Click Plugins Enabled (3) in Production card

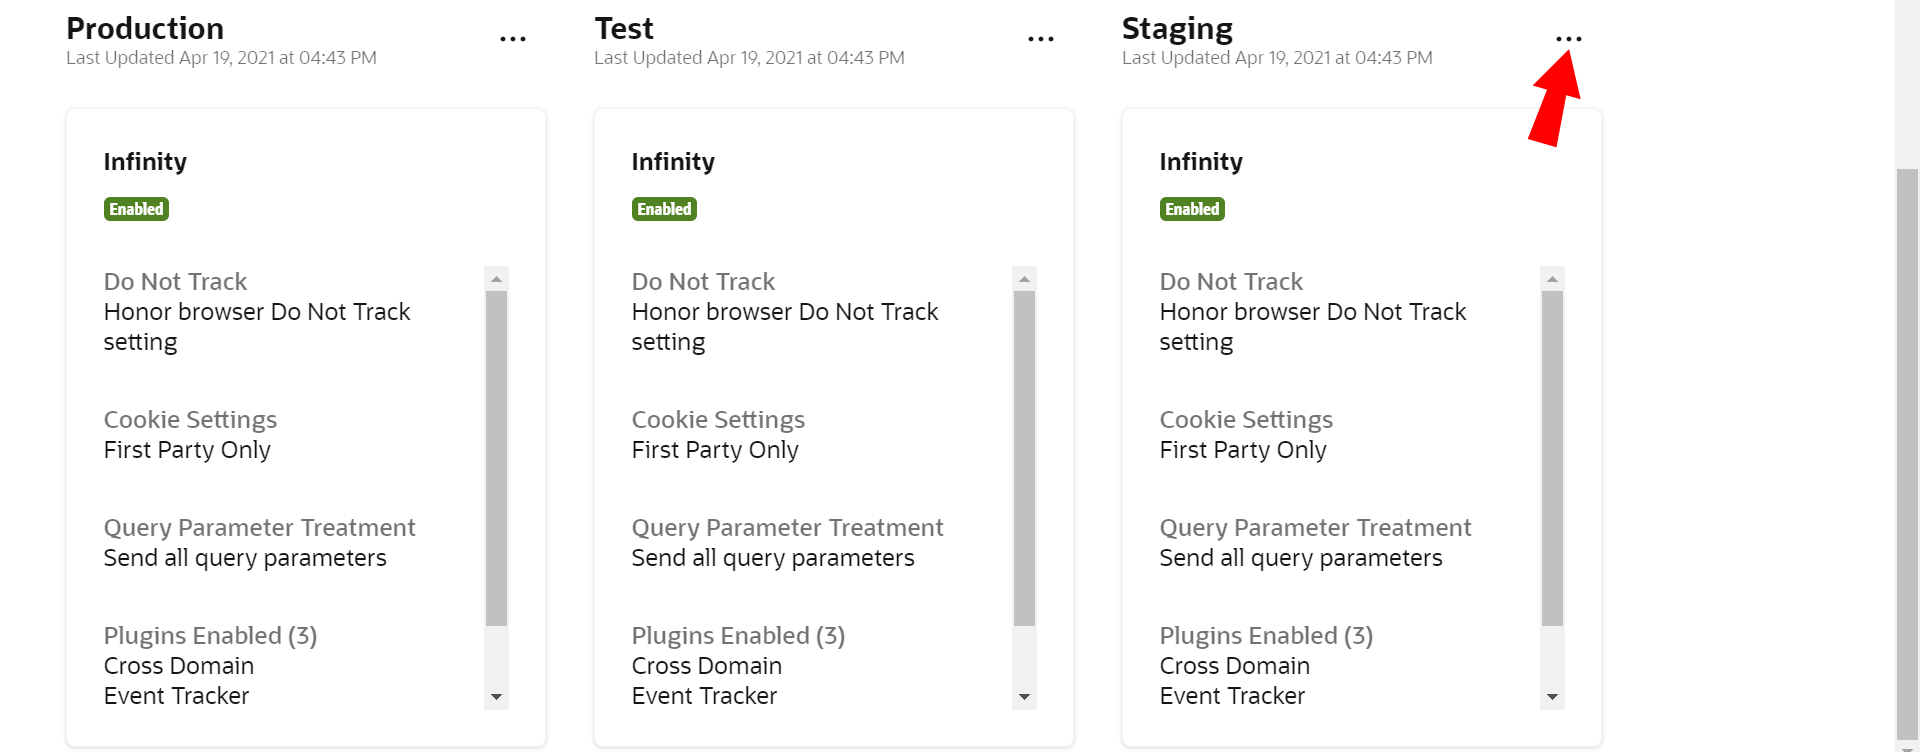pyautogui.click(x=210, y=636)
